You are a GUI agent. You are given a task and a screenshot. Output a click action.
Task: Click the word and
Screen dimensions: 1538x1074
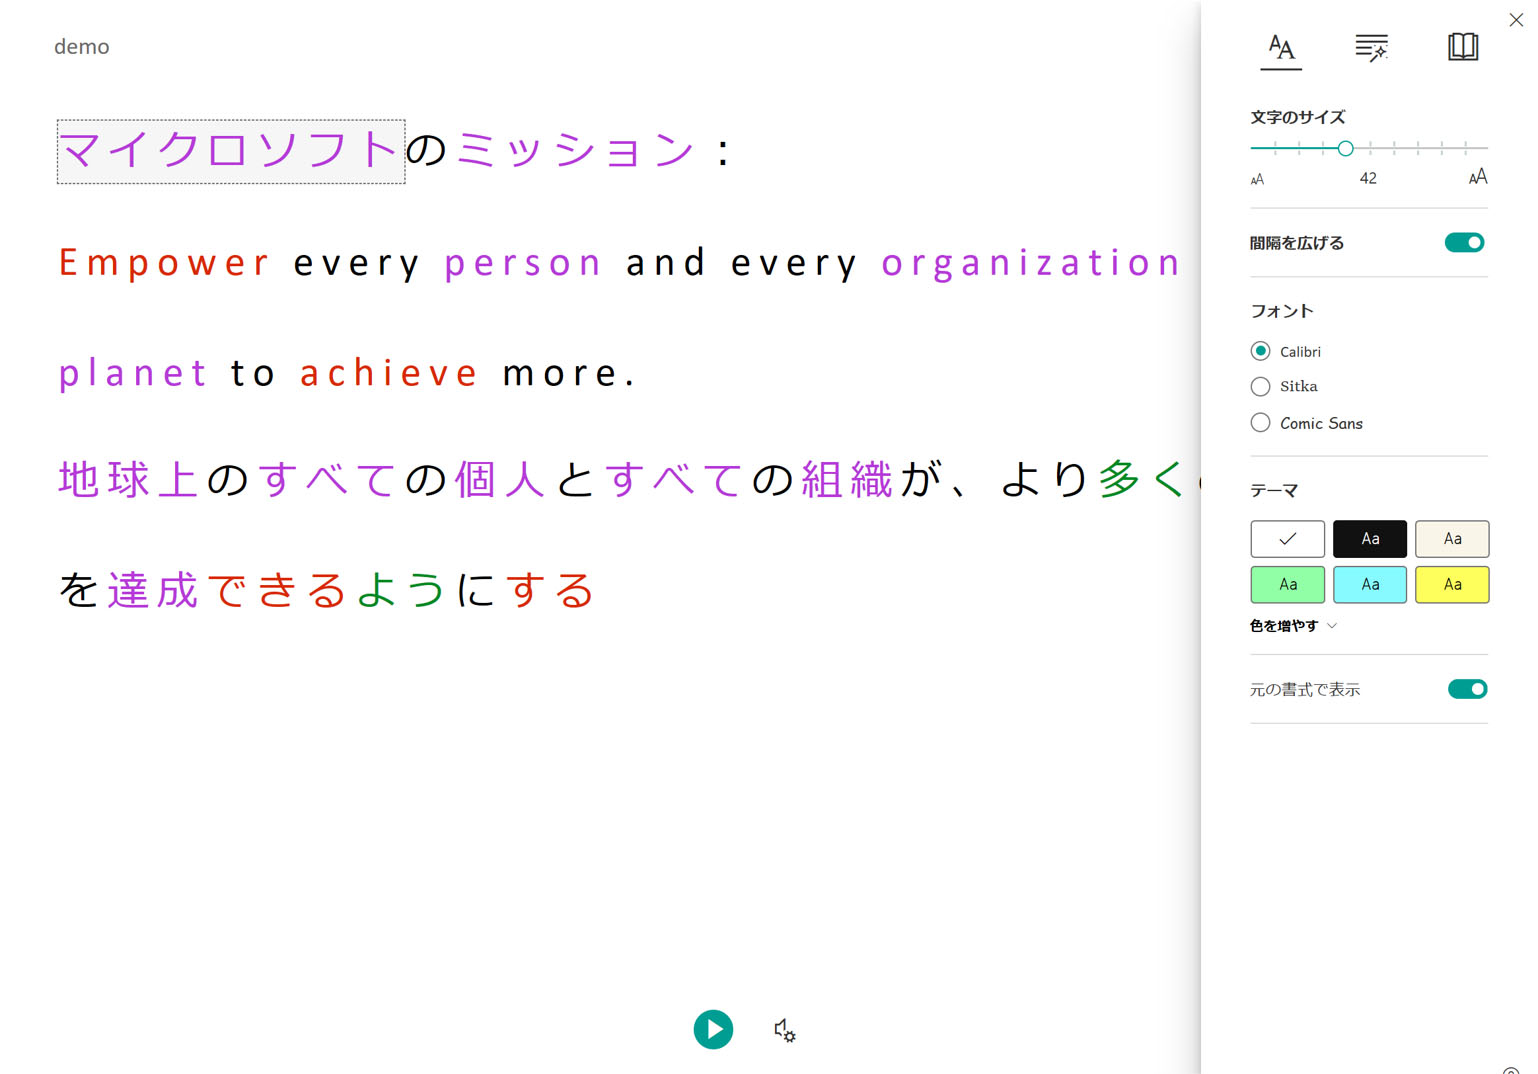(666, 263)
